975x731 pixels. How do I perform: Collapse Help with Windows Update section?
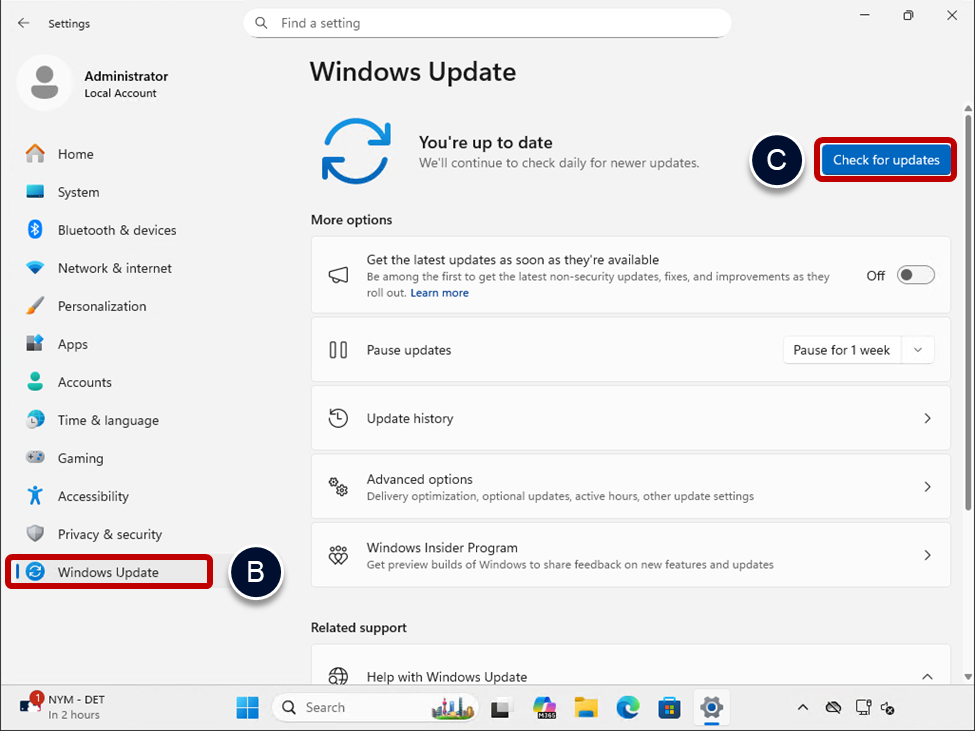926,677
